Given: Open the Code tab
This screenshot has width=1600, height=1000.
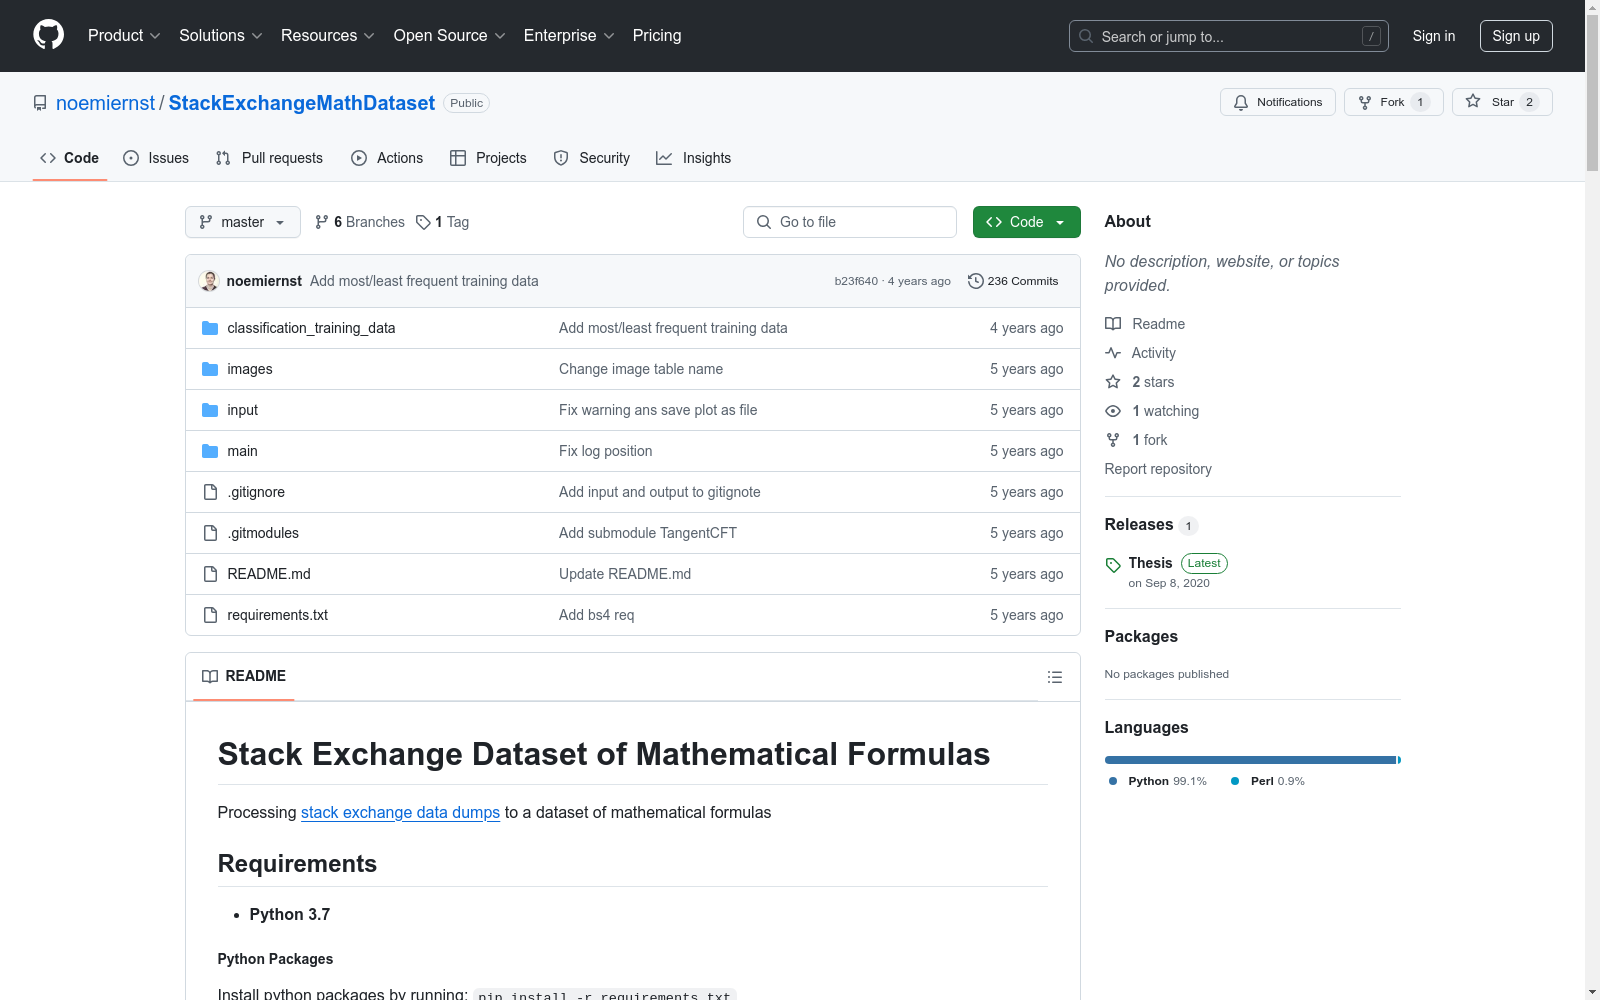Looking at the screenshot, I should pyautogui.click(x=70, y=158).
